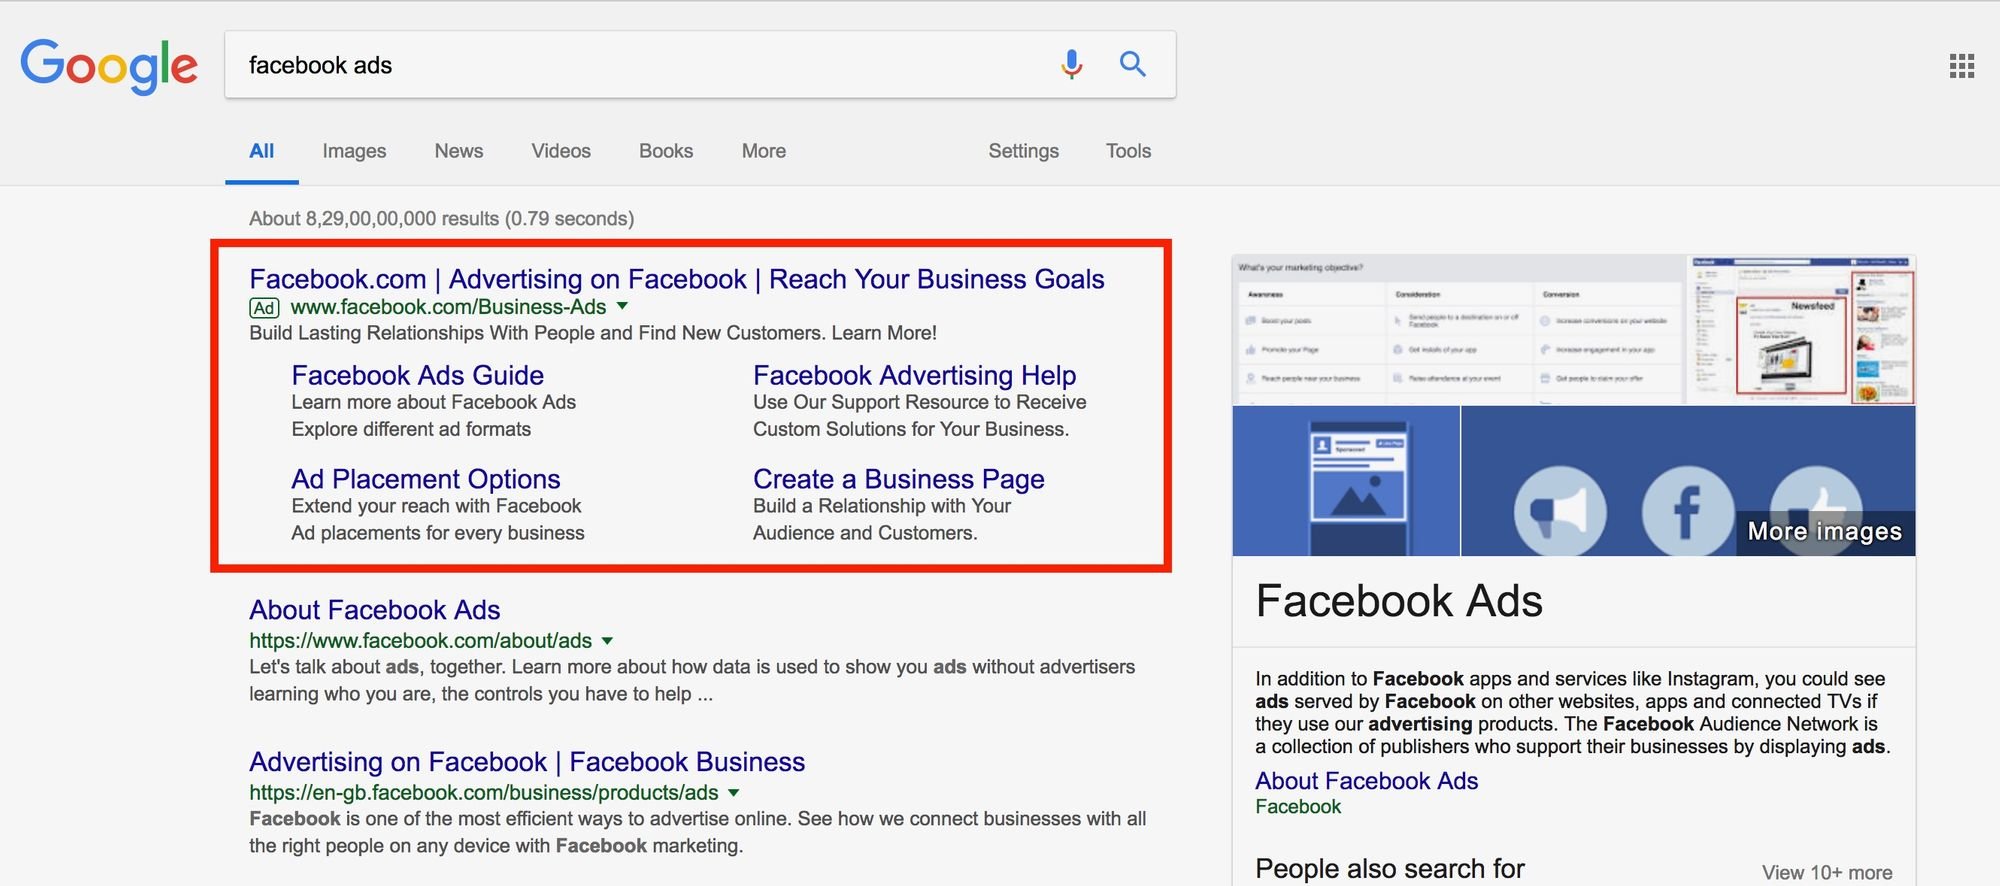Switch to the News tab

[x=458, y=151]
